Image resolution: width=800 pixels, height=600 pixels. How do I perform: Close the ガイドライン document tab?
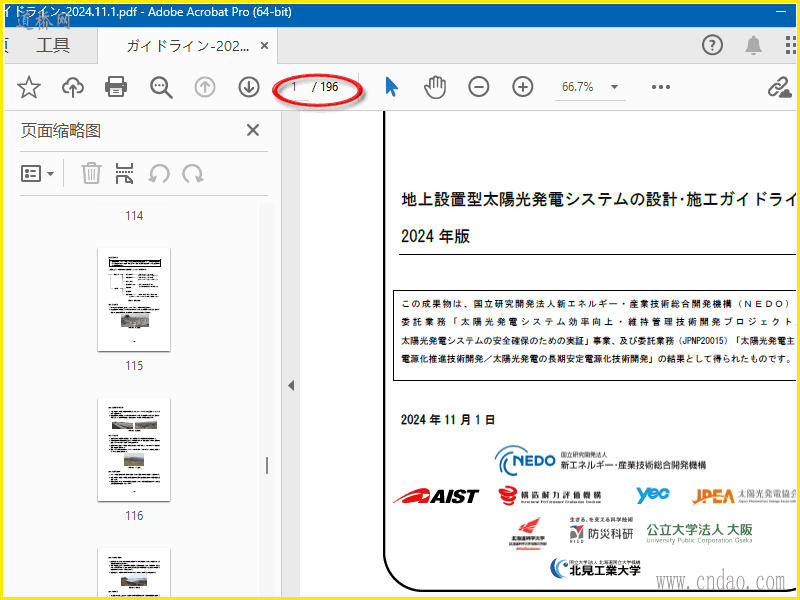tap(264, 46)
